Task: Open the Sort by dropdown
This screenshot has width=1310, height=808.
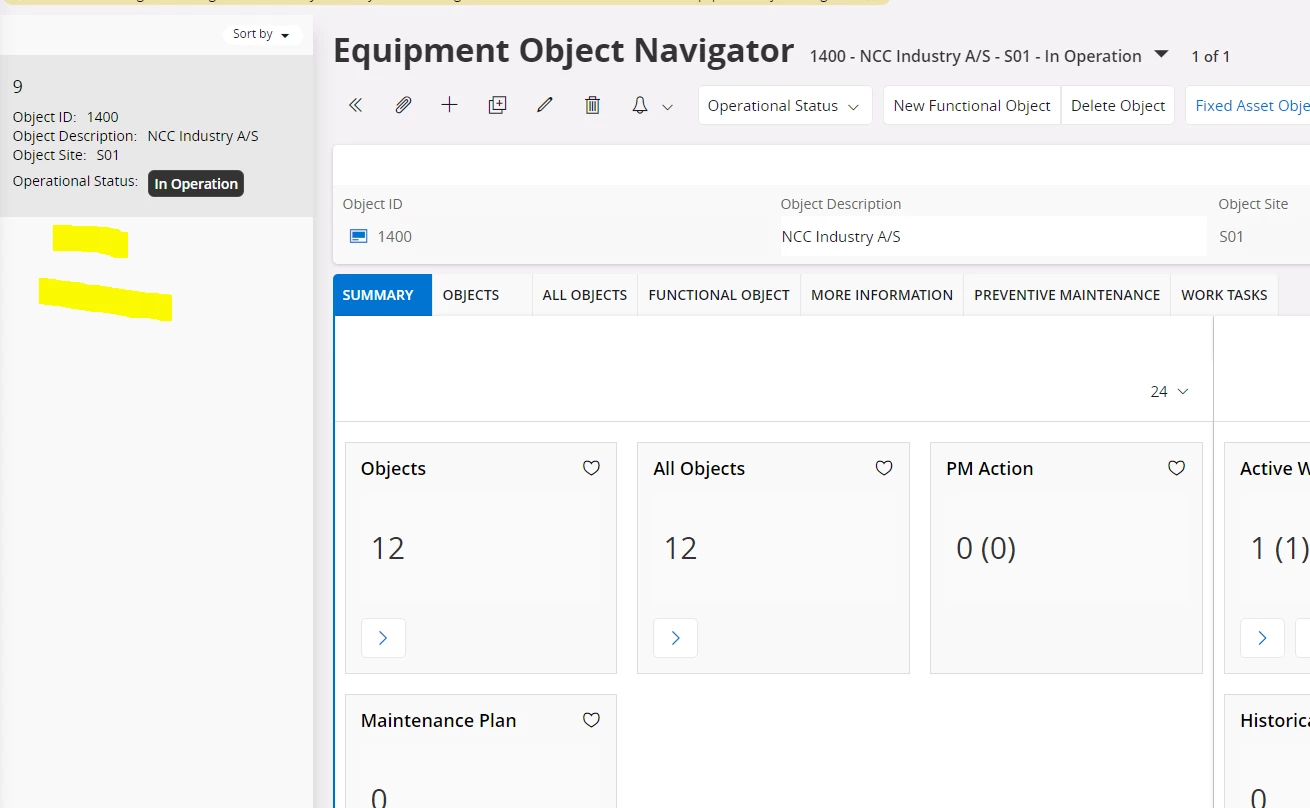Action: tap(261, 34)
